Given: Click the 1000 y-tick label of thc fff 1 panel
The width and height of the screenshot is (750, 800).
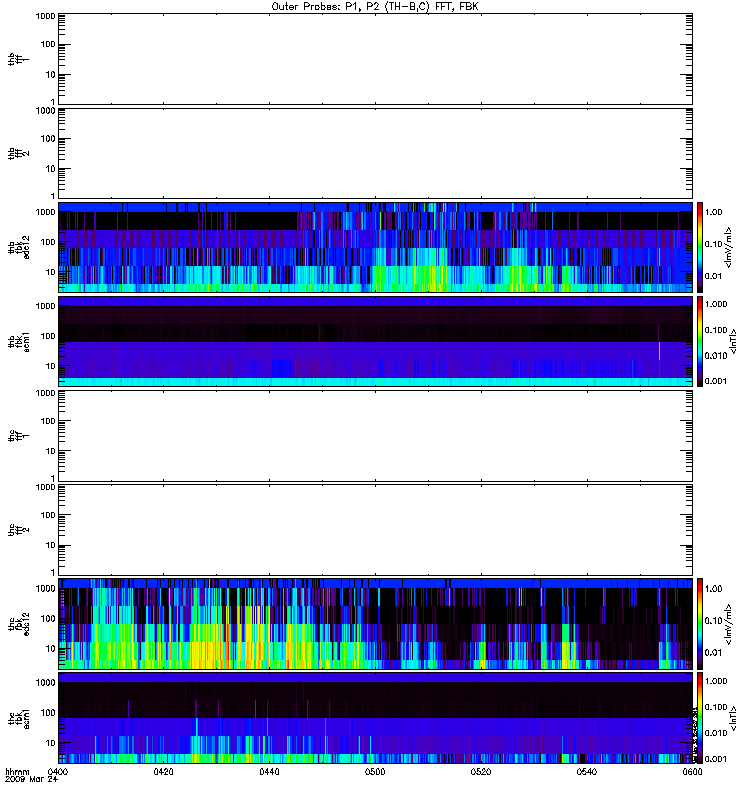Looking at the screenshot, I should click(45, 393).
